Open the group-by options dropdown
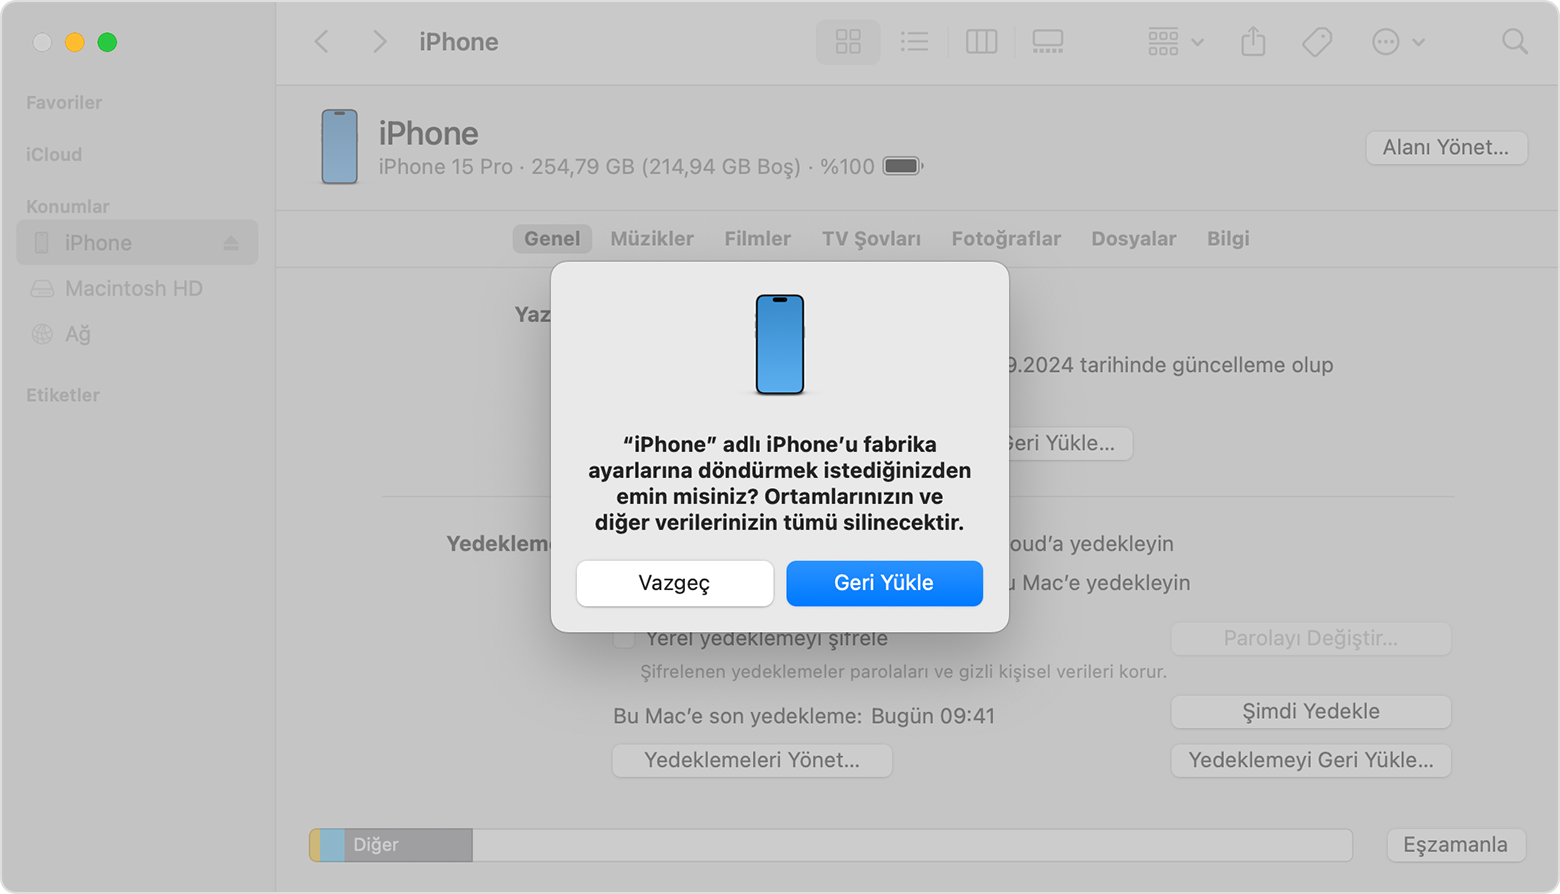Image resolution: width=1560 pixels, height=894 pixels. pyautogui.click(x=1175, y=42)
